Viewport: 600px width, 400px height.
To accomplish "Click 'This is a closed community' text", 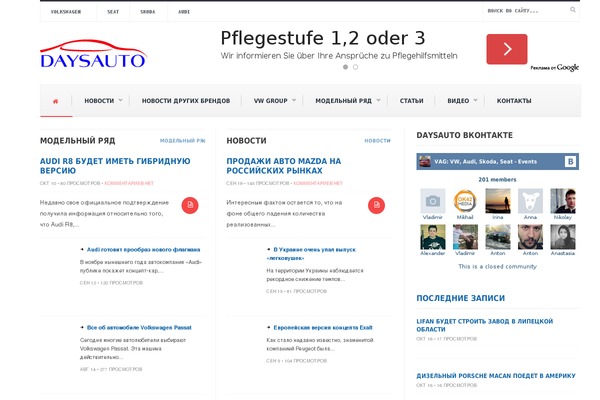I will 497,266.
